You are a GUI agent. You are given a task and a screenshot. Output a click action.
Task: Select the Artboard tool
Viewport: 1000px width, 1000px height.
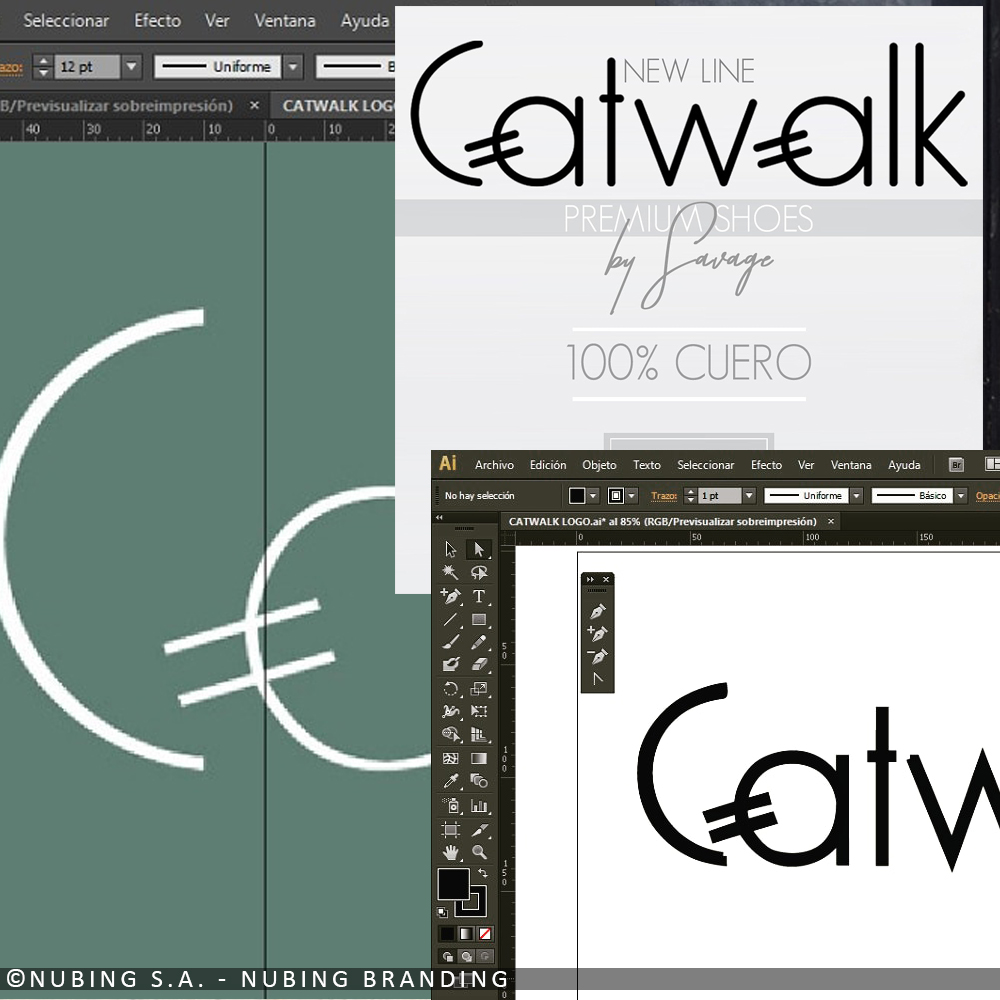(x=451, y=829)
